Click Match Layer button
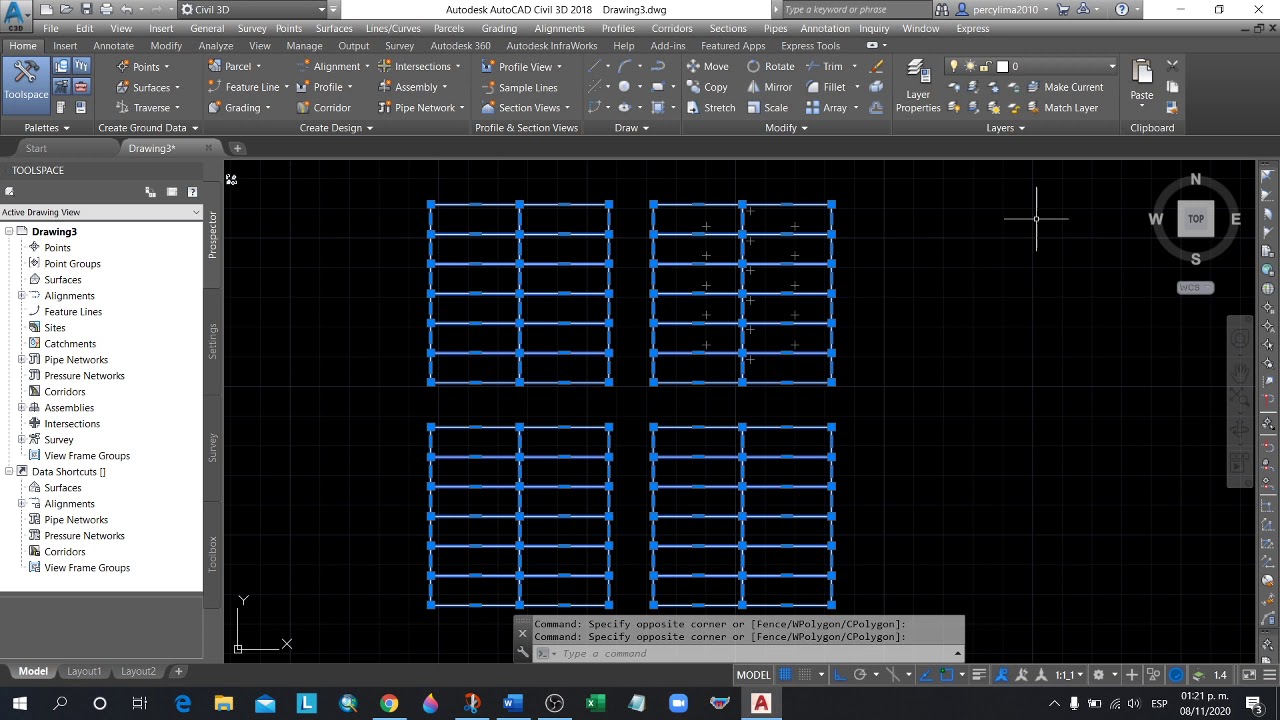This screenshot has height=720, width=1280. (1062, 108)
